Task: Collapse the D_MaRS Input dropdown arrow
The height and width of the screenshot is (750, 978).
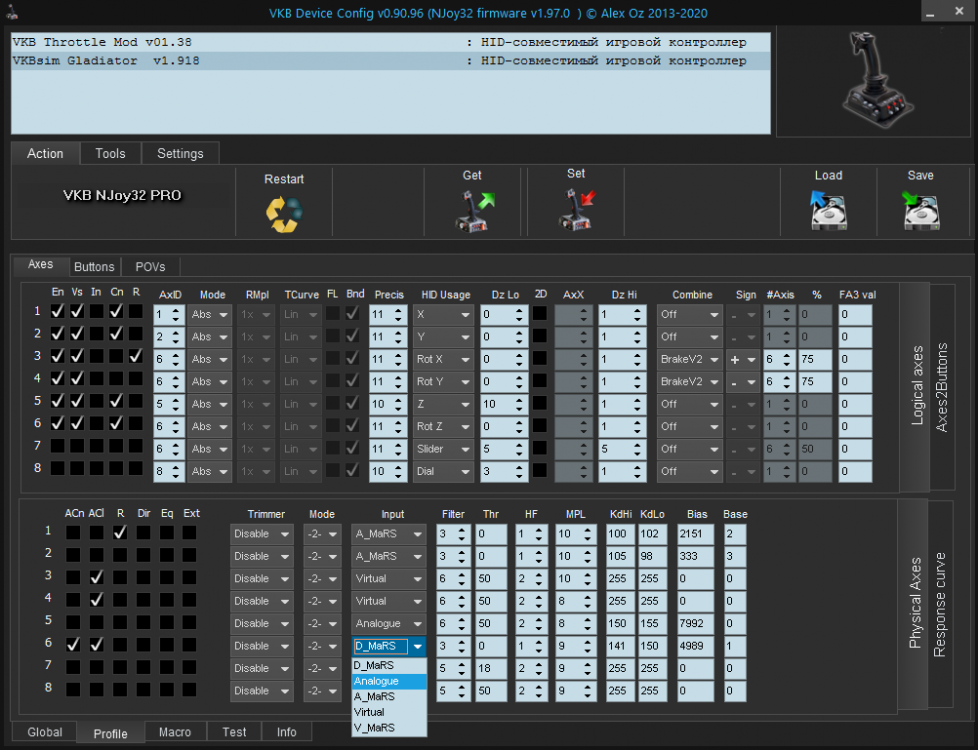Action: (x=417, y=646)
